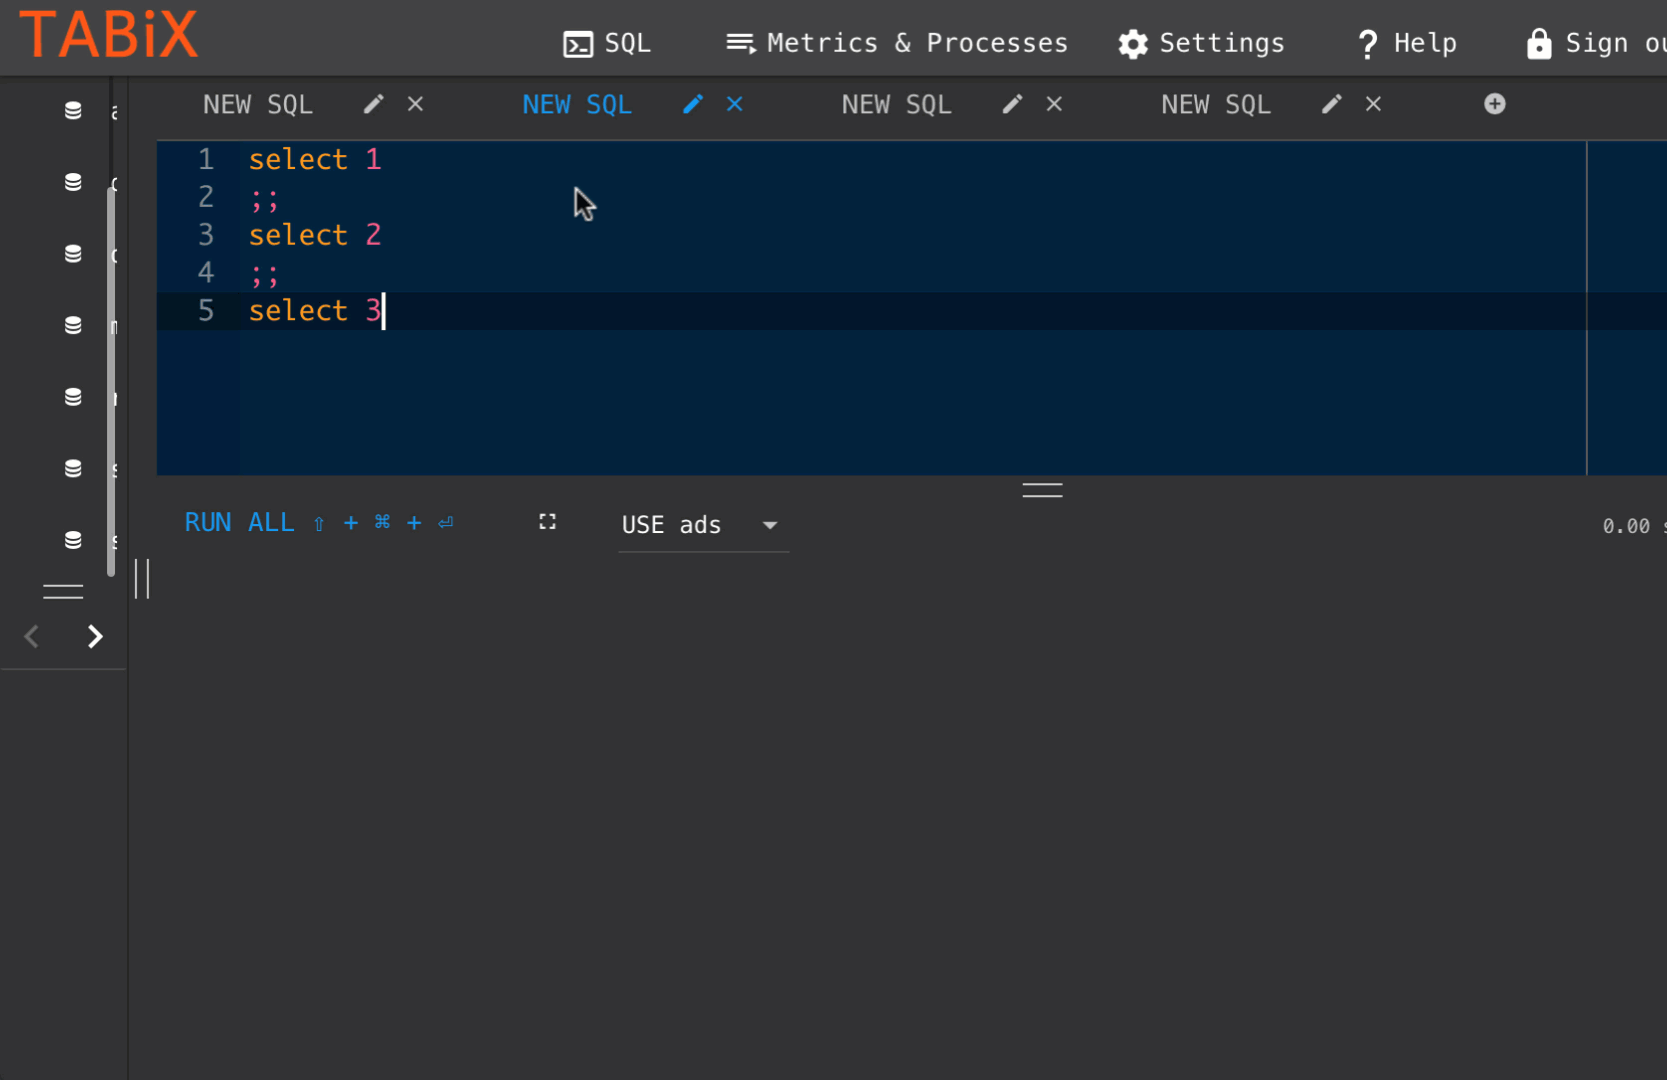The image size is (1667, 1080).
Task: Click the Sign out lock icon
Action: 1537,43
